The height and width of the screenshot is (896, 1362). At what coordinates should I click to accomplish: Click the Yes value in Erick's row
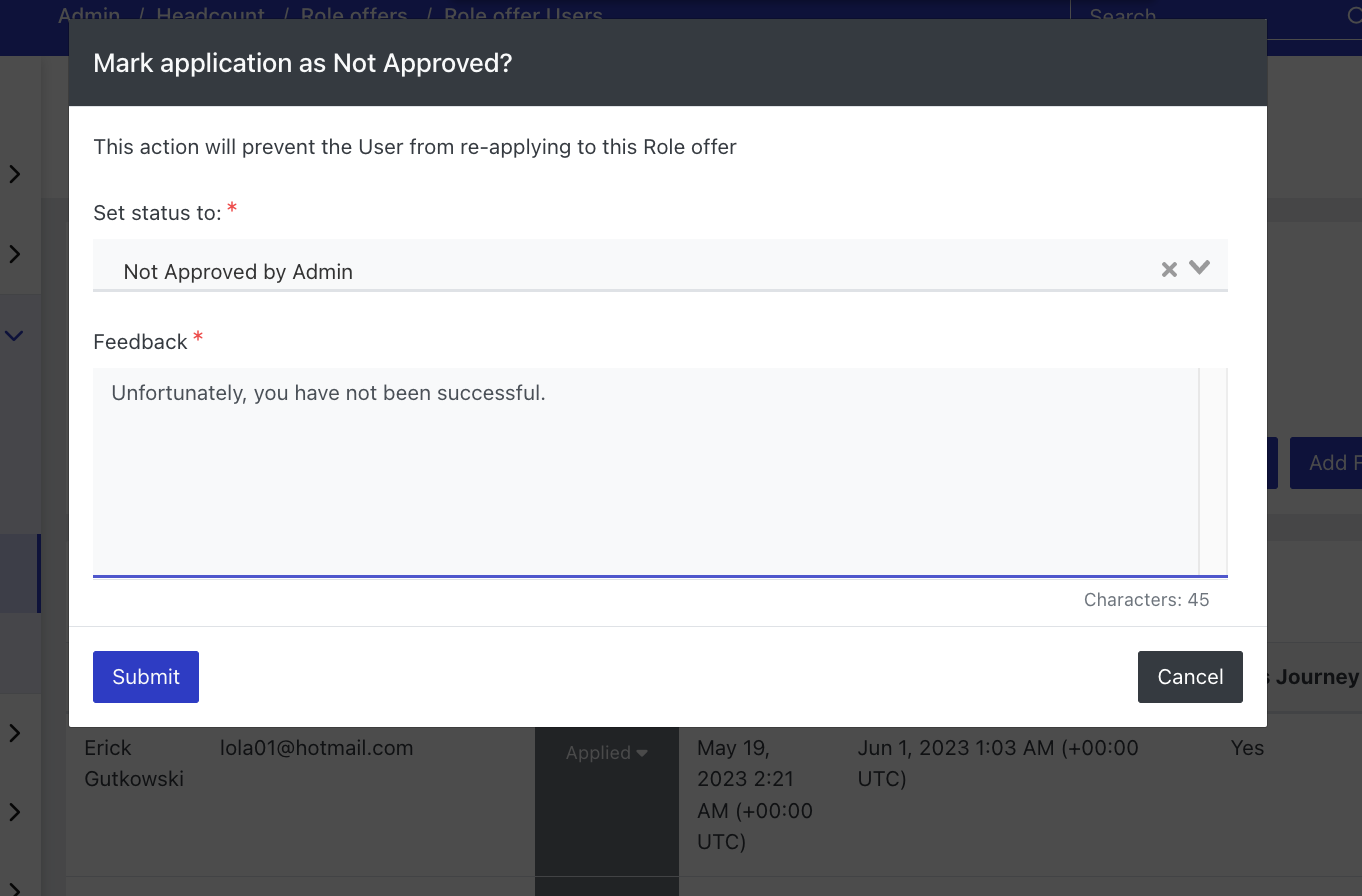tap(1247, 748)
